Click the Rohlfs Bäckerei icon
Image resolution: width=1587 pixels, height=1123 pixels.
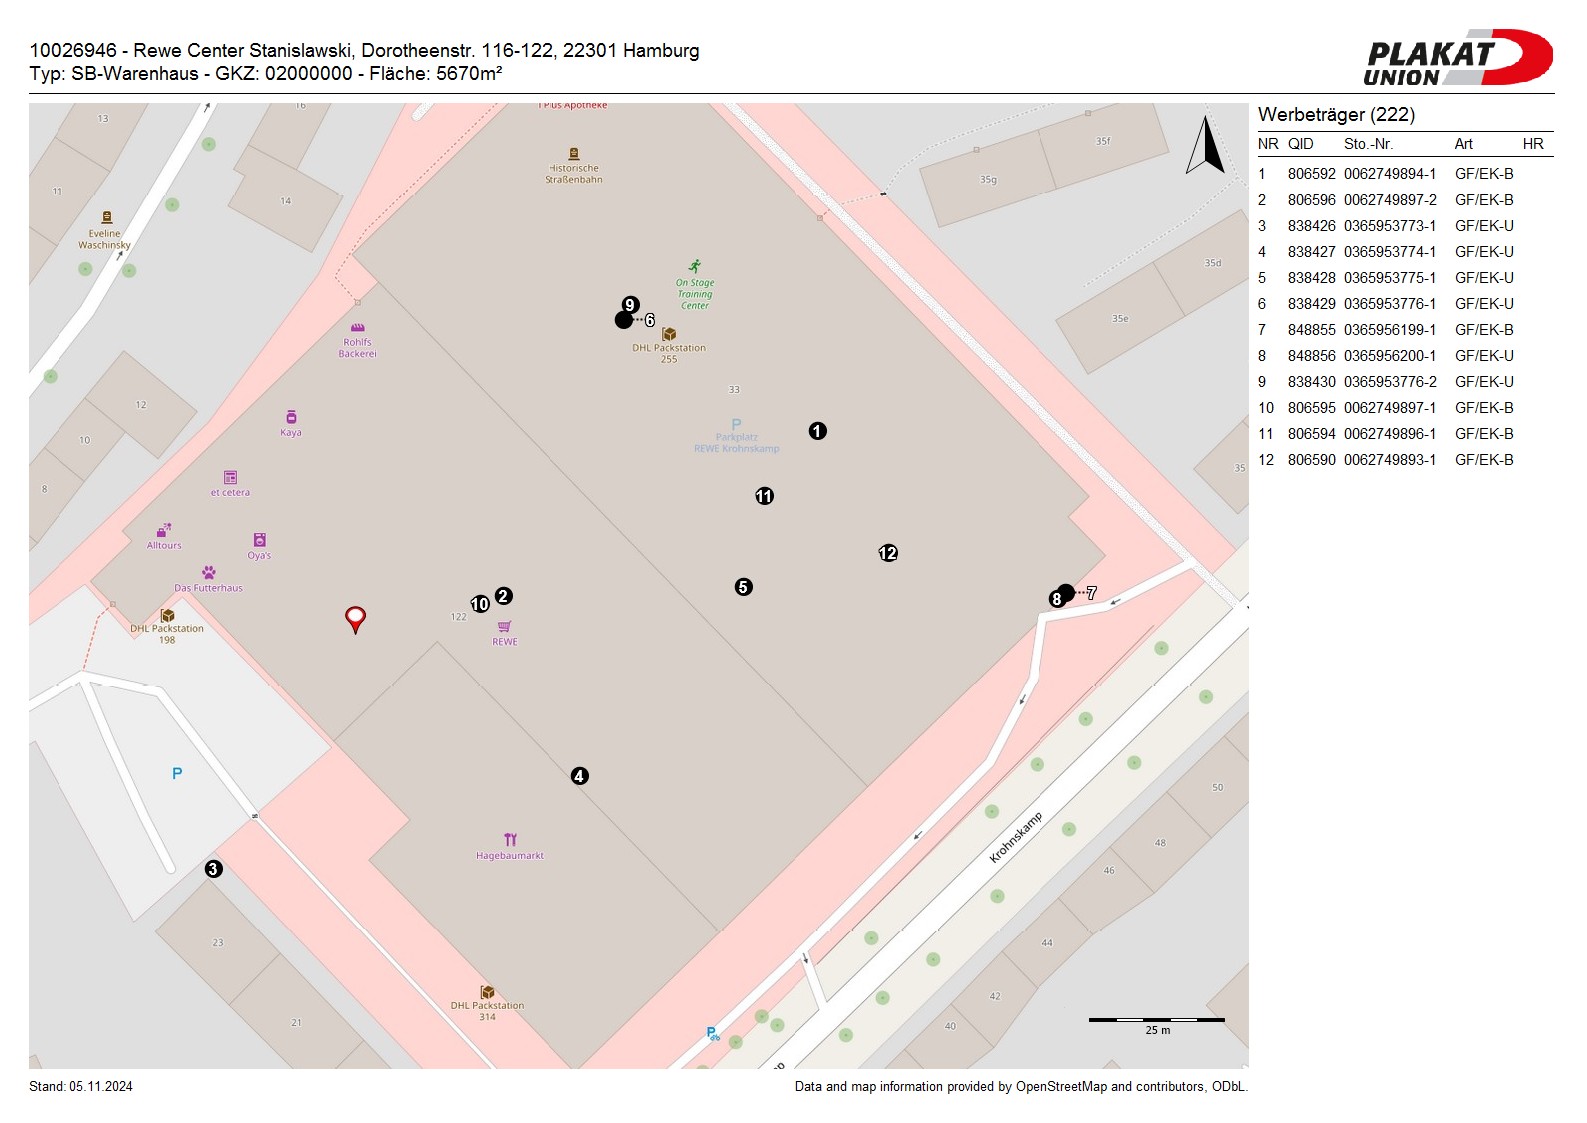(x=357, y=328)
